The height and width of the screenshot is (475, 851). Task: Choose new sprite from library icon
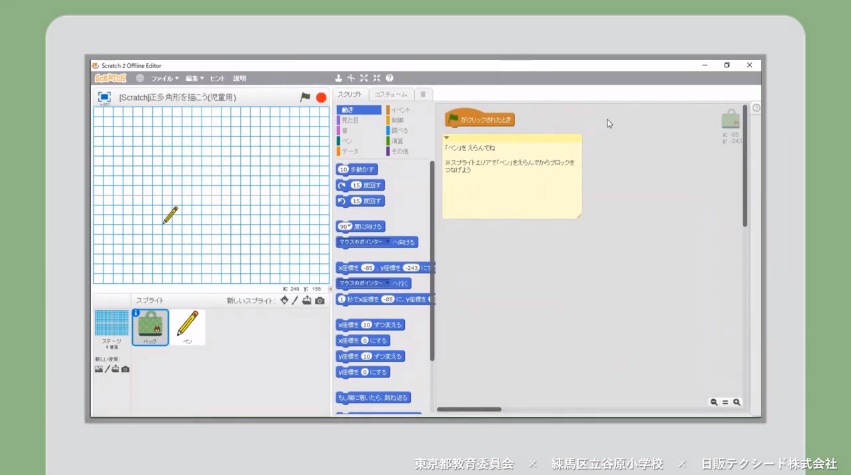(284, 300)
